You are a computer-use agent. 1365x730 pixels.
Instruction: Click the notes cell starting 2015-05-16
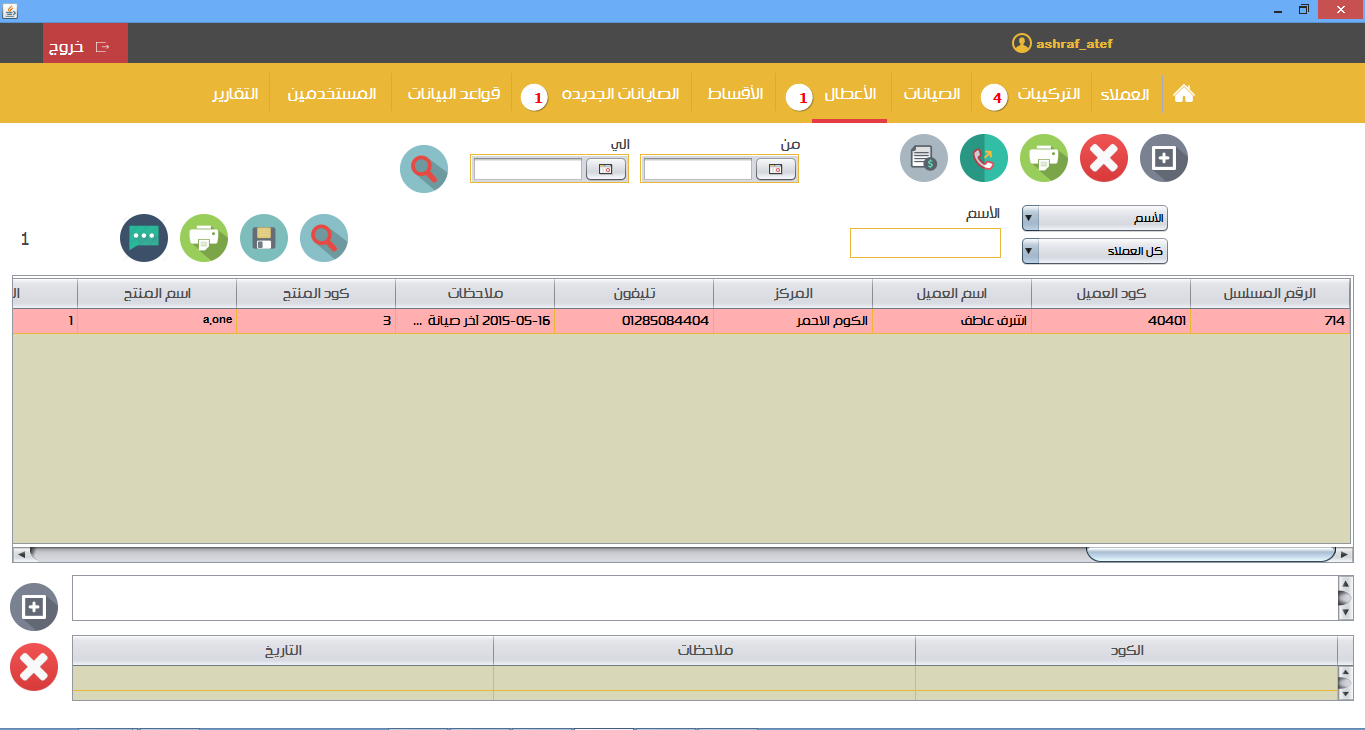click(475, 321)
